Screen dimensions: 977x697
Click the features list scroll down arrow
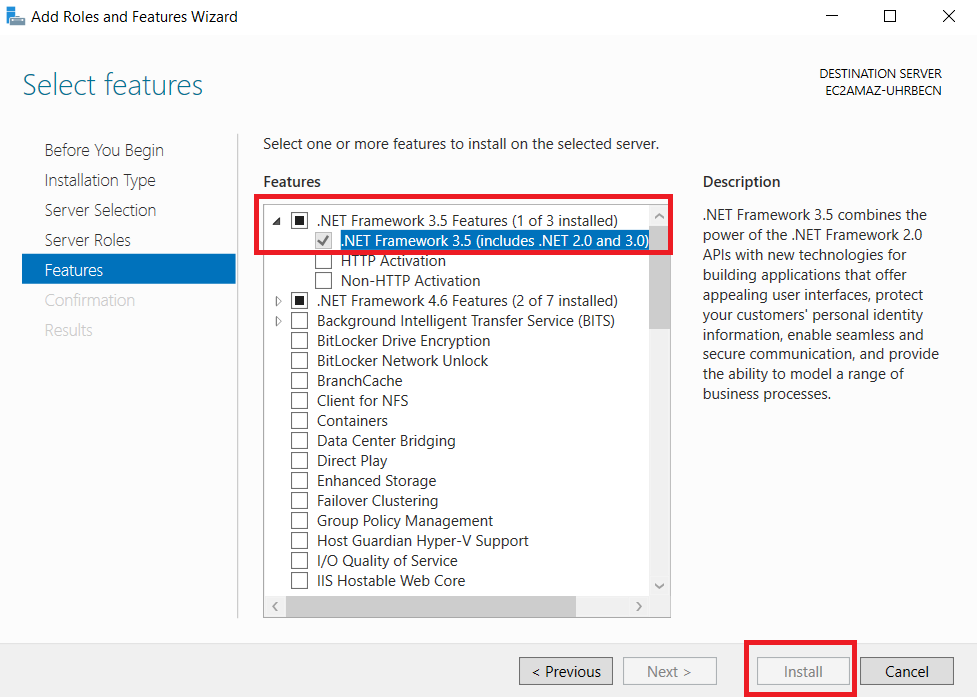(659, 586)
